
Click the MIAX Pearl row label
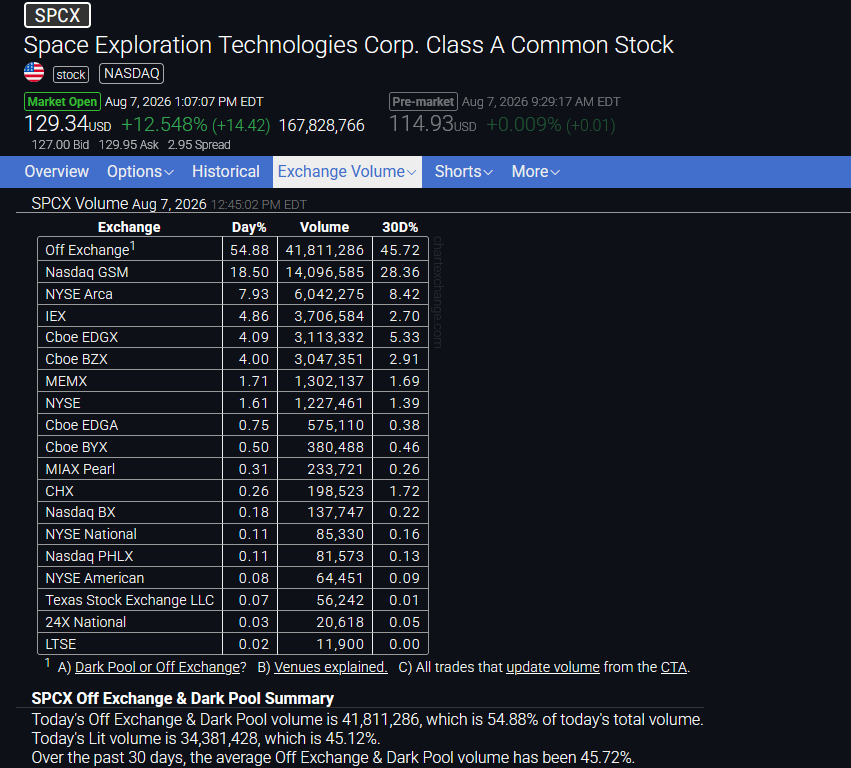[x=80, y=469]
